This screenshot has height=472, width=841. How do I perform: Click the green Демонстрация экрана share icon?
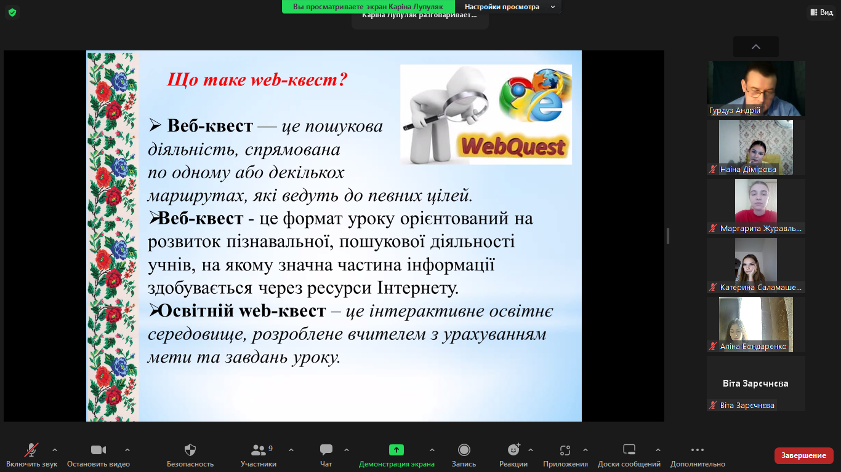pos(396,451)
